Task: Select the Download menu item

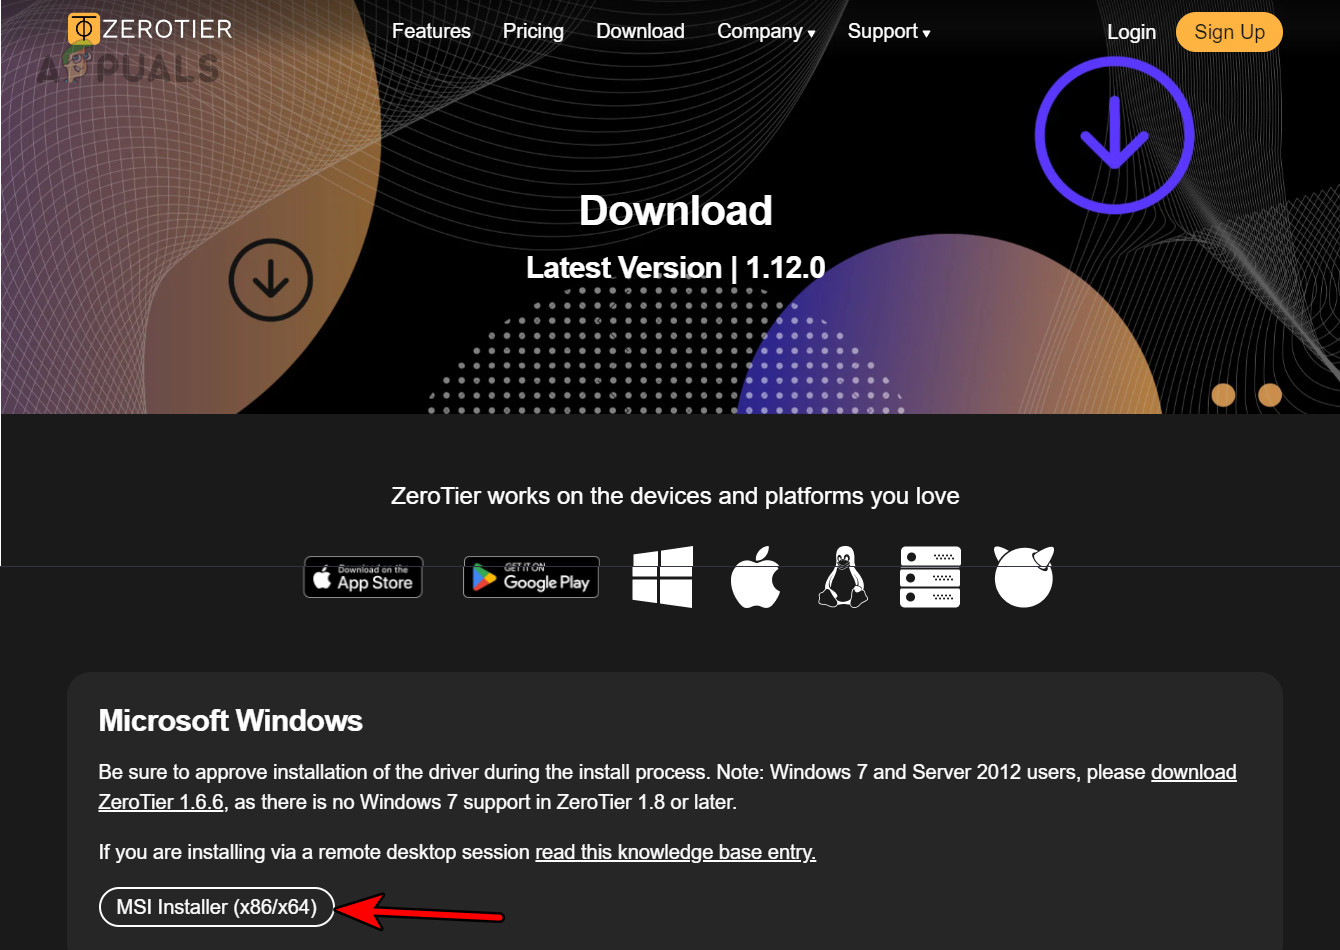Action: [640, 31]
